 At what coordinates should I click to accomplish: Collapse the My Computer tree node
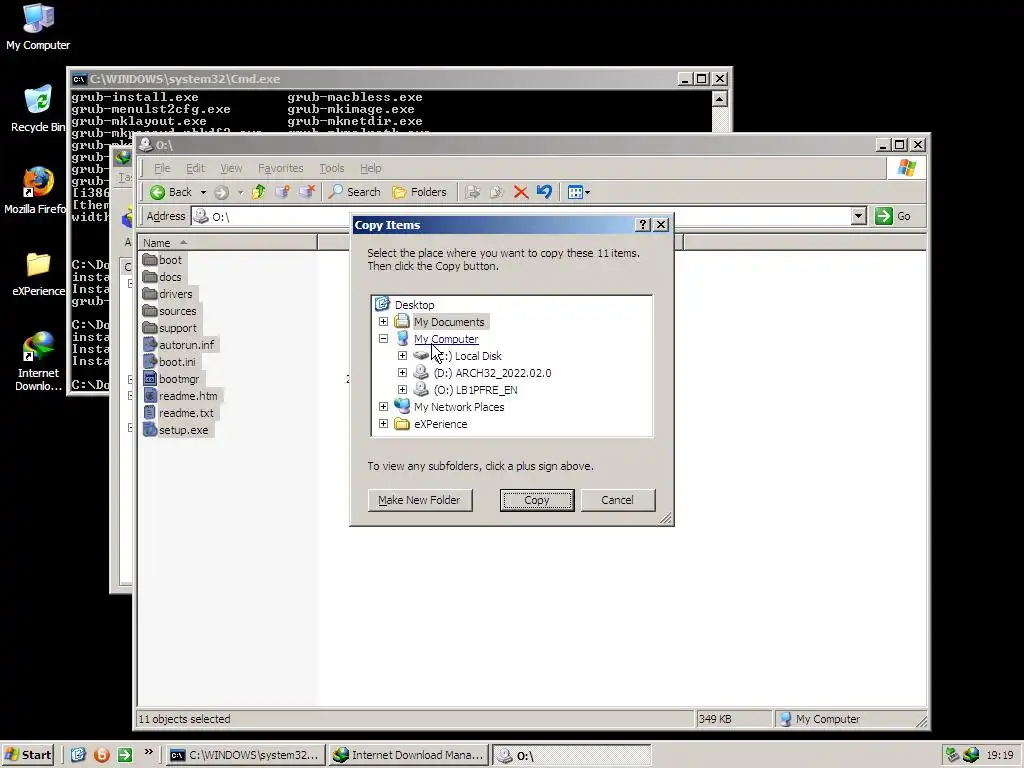383,338
